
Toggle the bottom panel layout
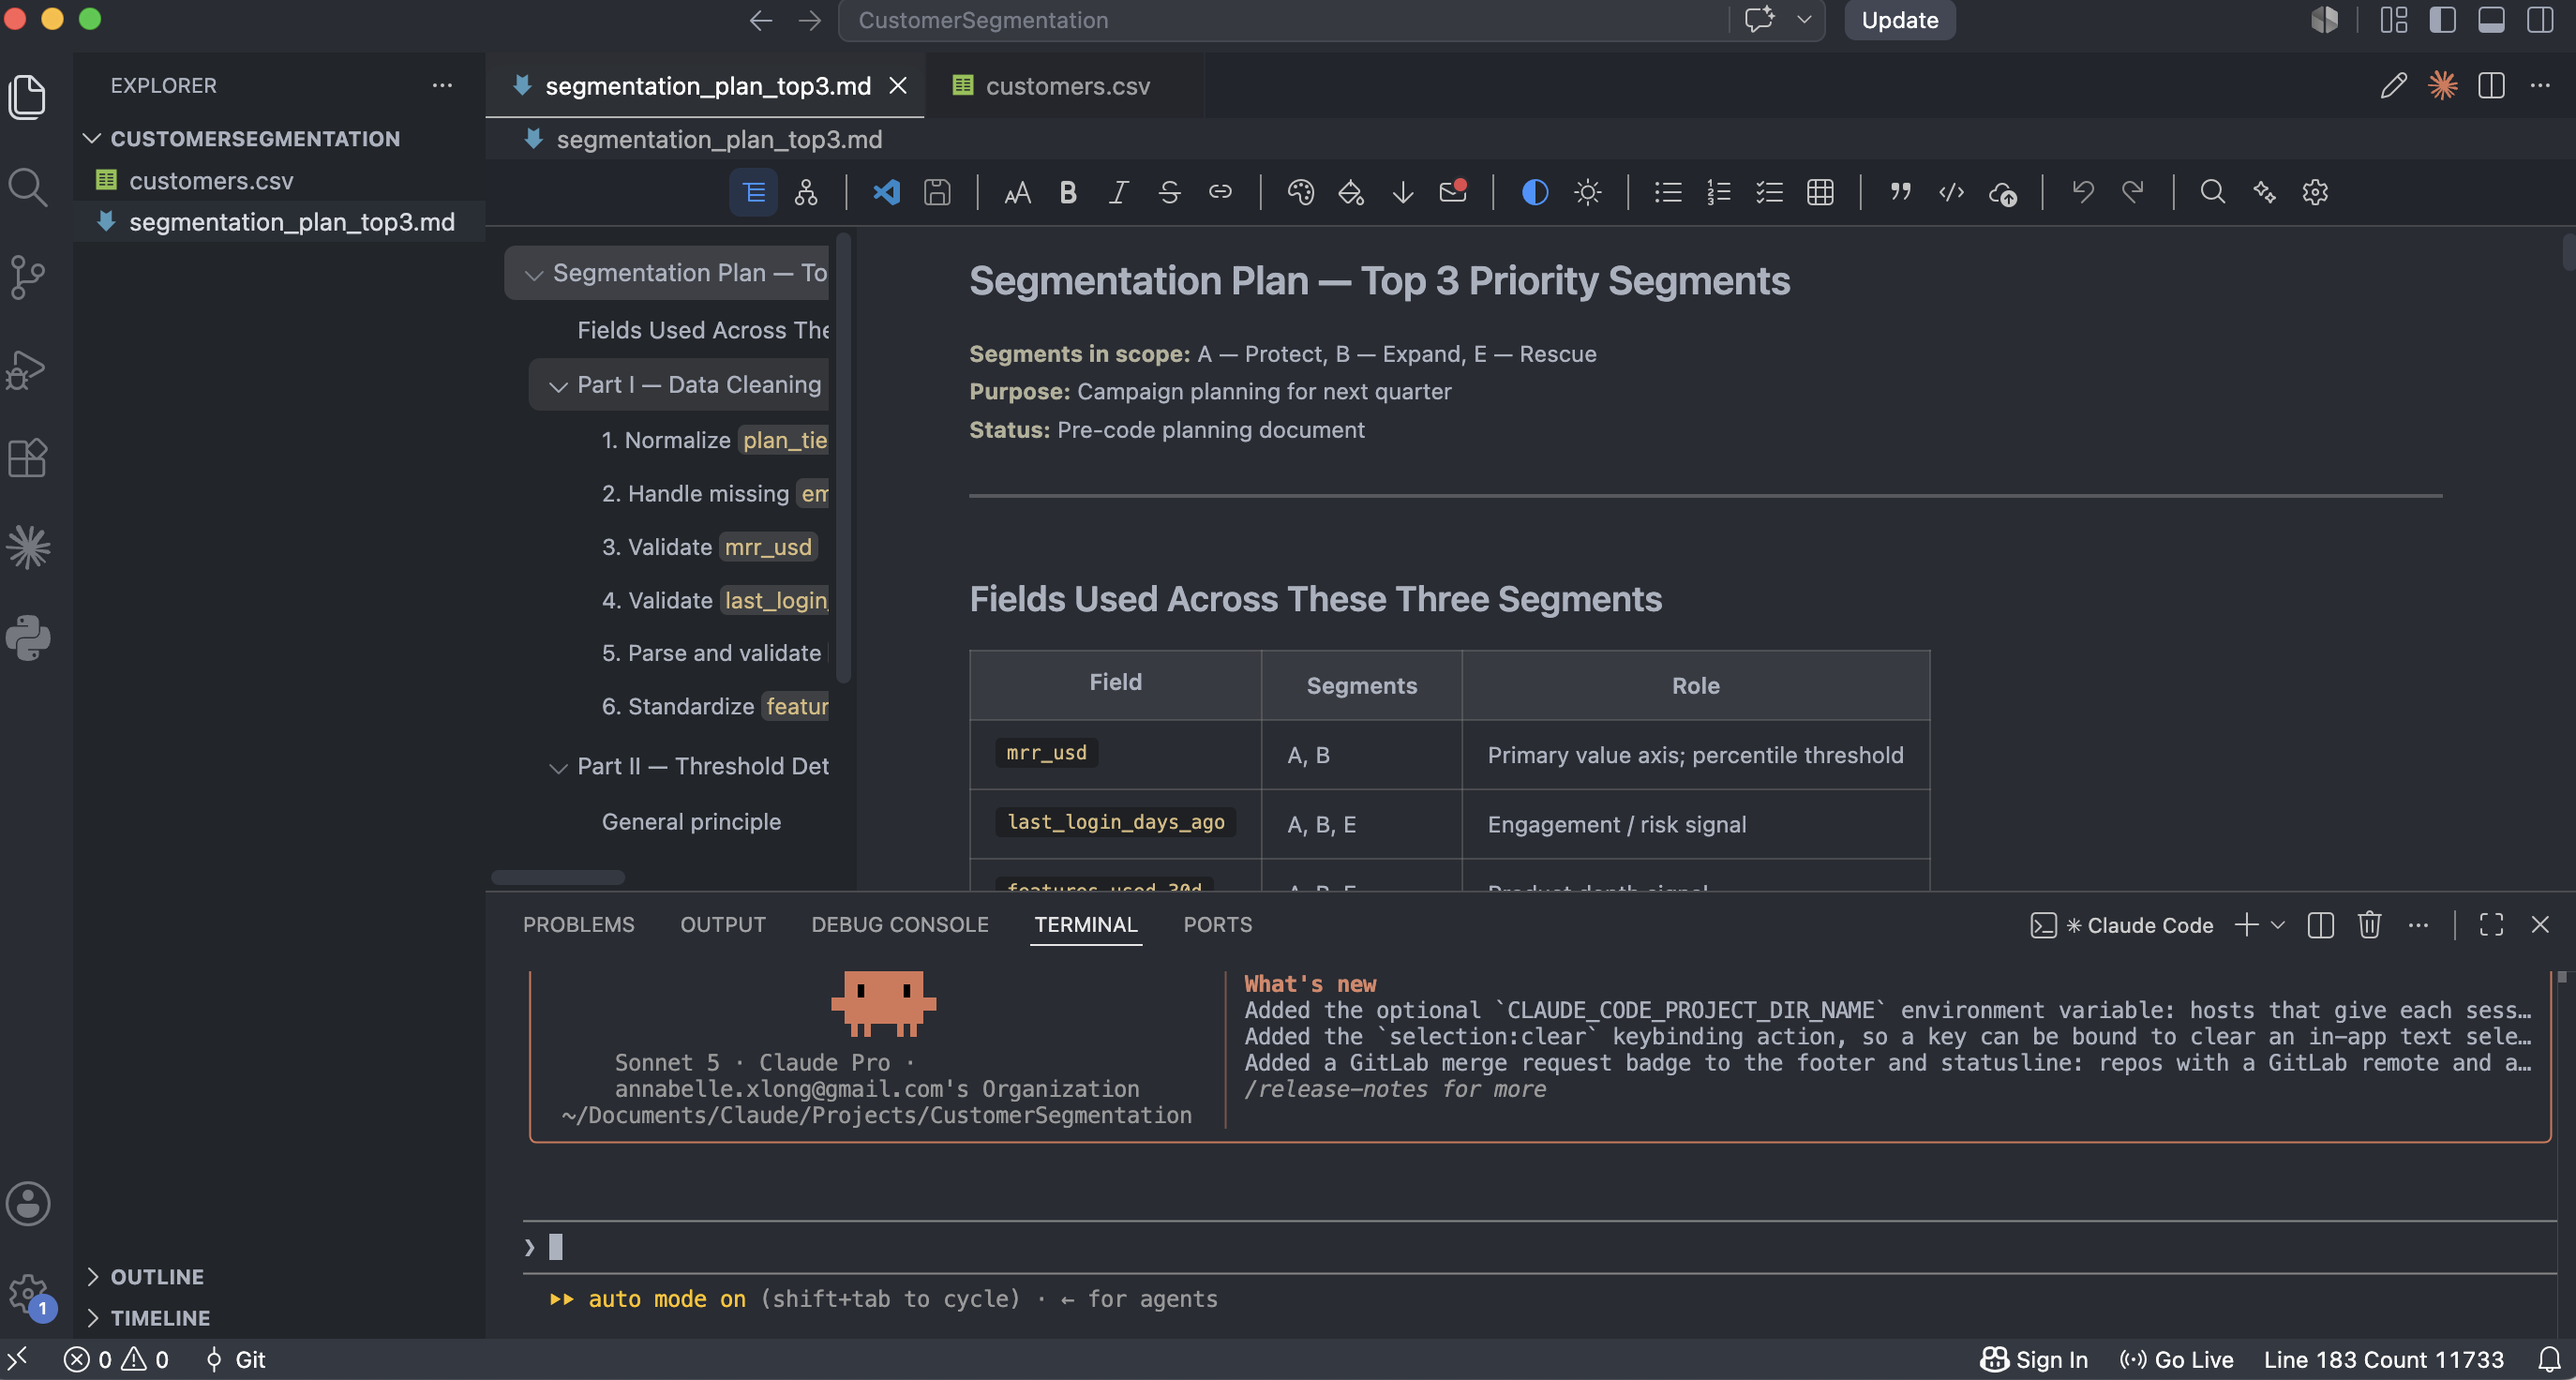coord(2491,20)
